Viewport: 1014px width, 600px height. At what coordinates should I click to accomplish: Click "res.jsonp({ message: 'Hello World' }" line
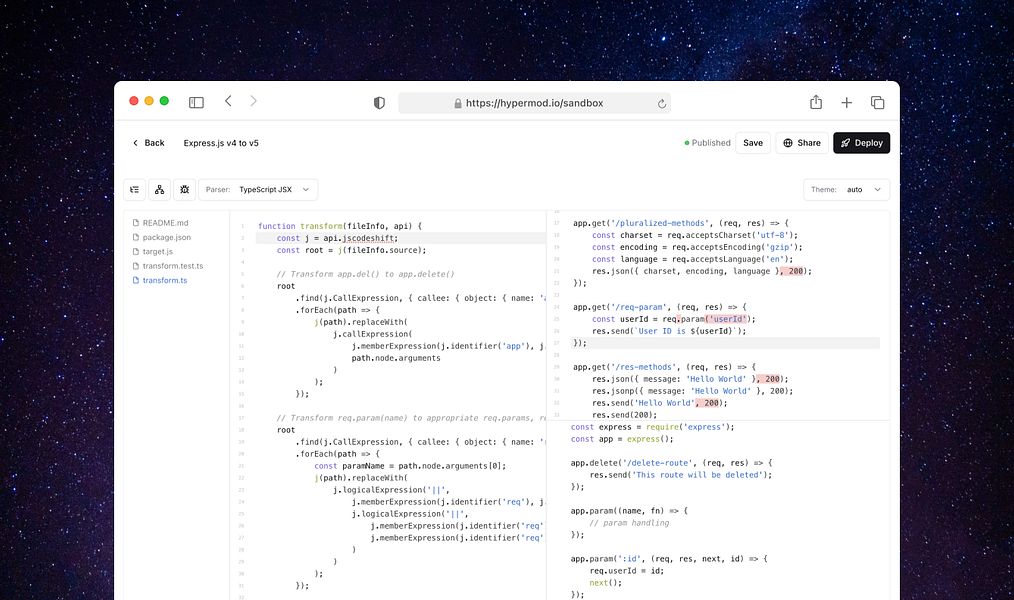coord(692,391)
